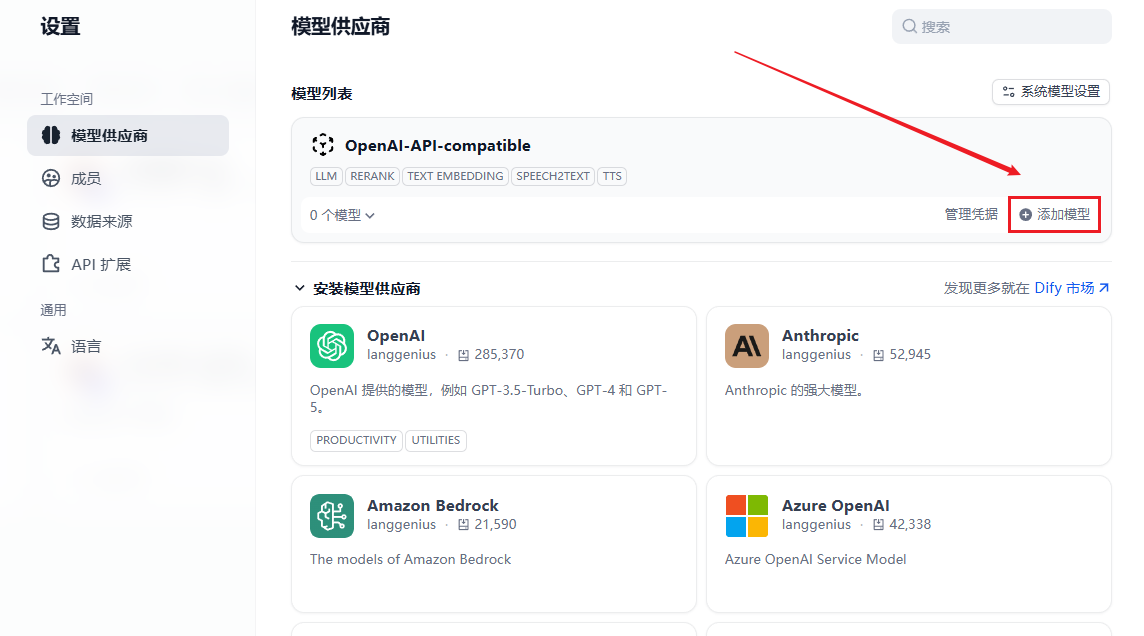Click the download icon beside 42,338
This screenshot has width=1144, height=636.
878,525
